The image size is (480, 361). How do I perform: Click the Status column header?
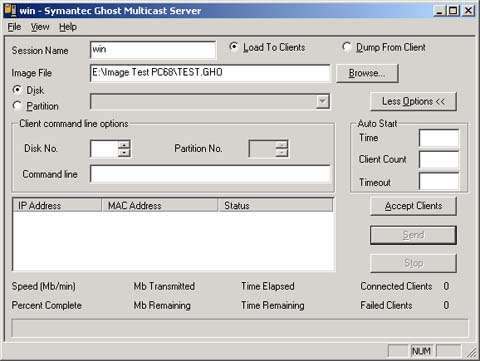tap(275, 205)
